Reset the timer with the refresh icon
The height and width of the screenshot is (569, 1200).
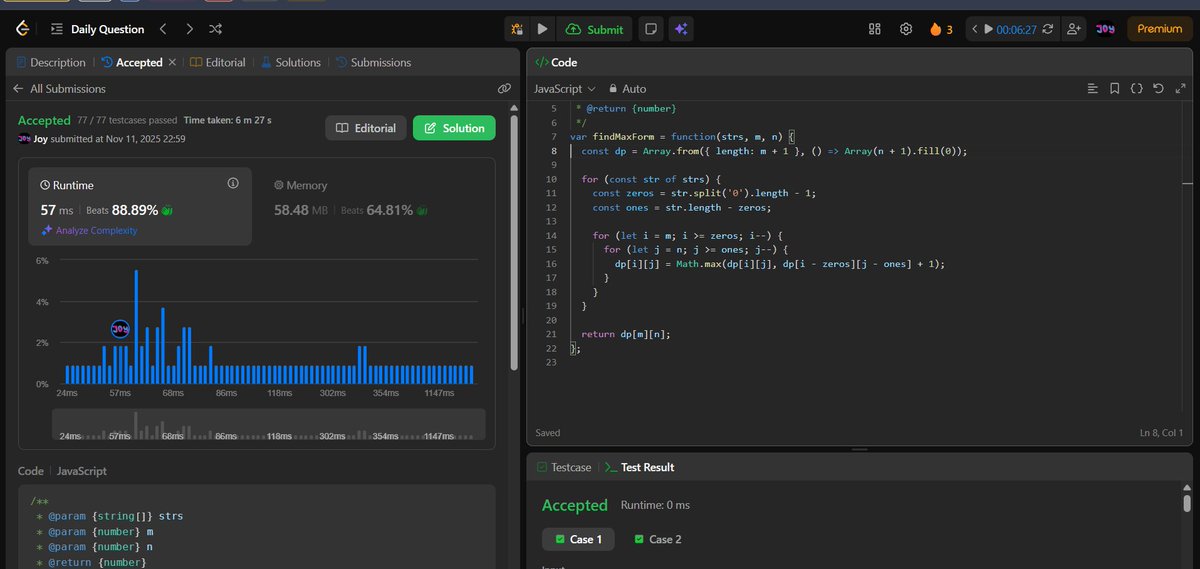[1048, 29]
